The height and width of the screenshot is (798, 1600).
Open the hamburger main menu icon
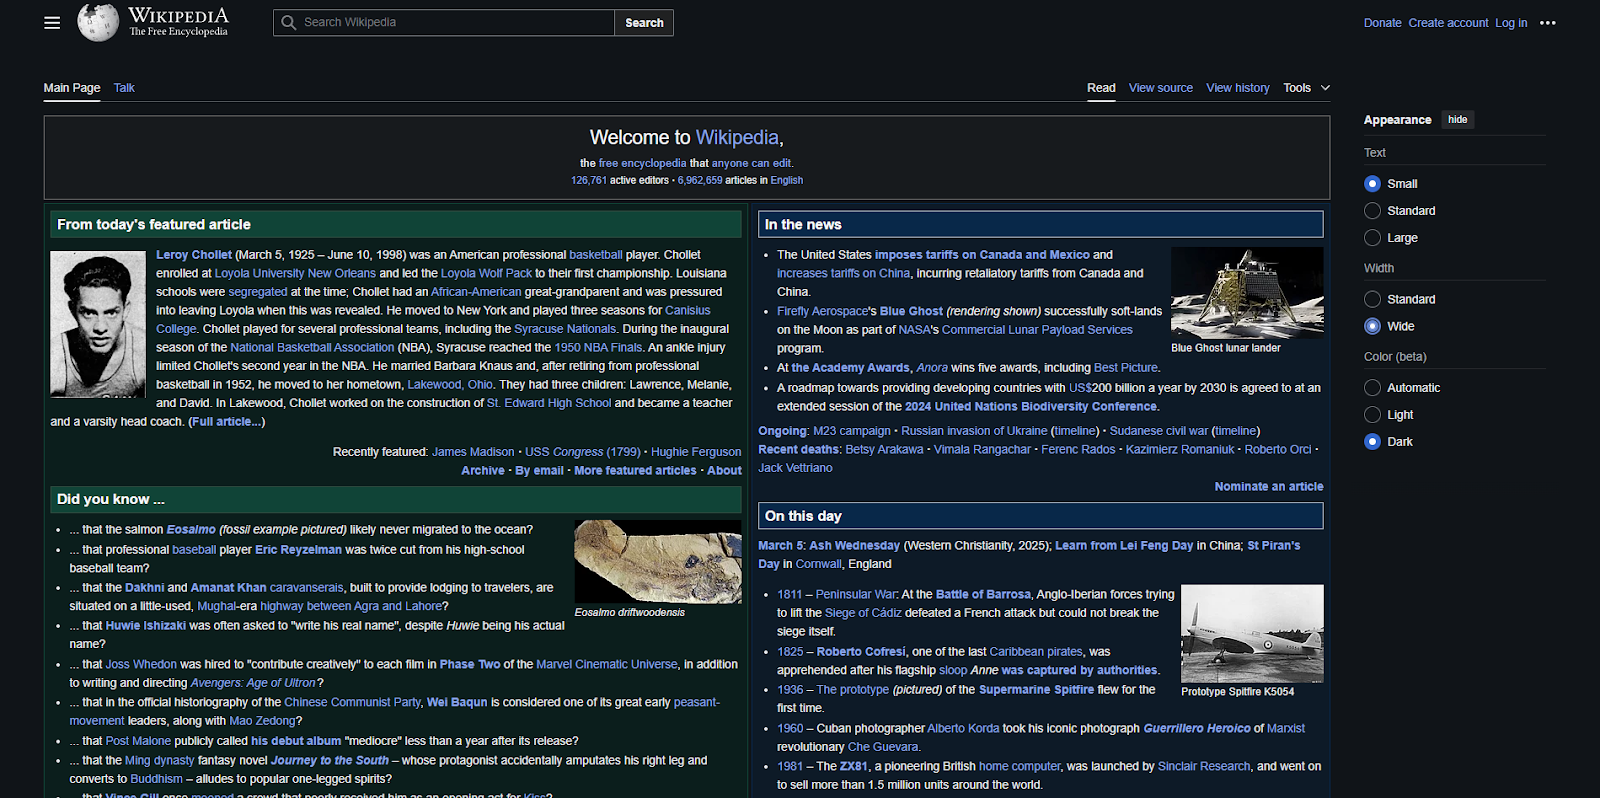[x=52, y=23]
